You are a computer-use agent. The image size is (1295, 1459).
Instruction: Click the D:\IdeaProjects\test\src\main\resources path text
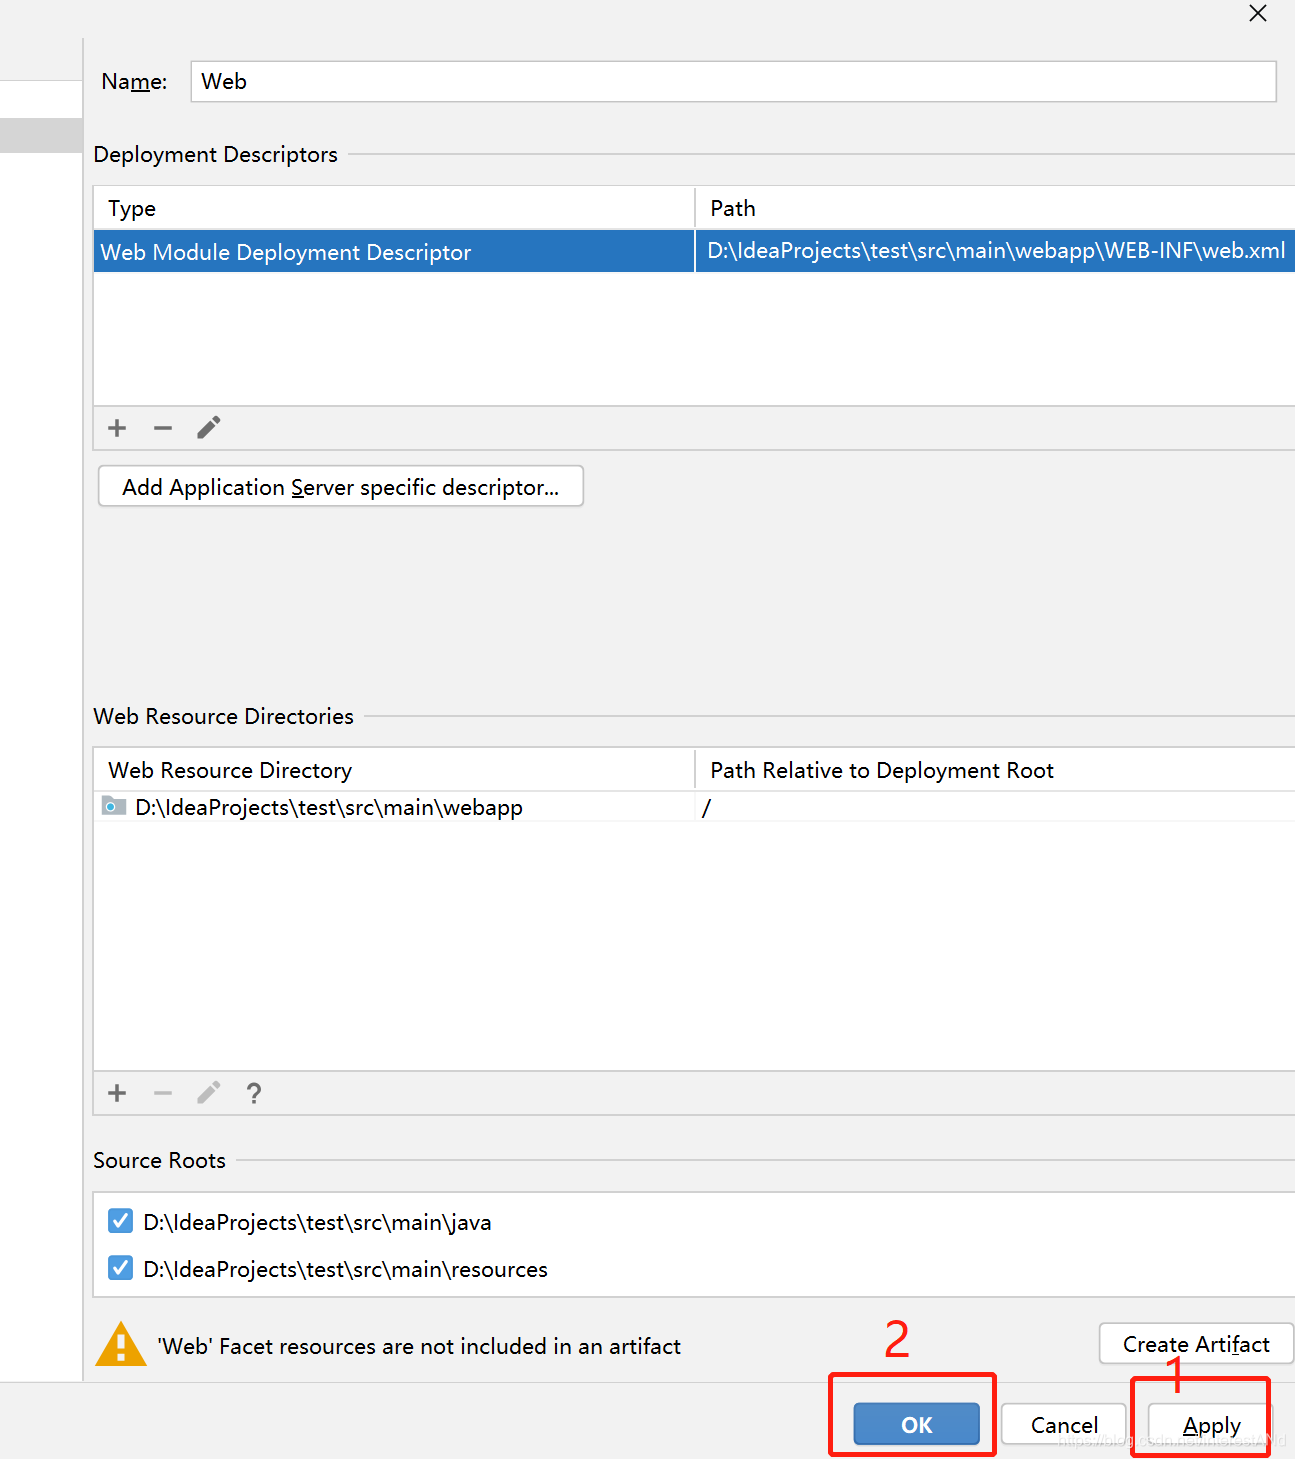[x=345, y=1269]
